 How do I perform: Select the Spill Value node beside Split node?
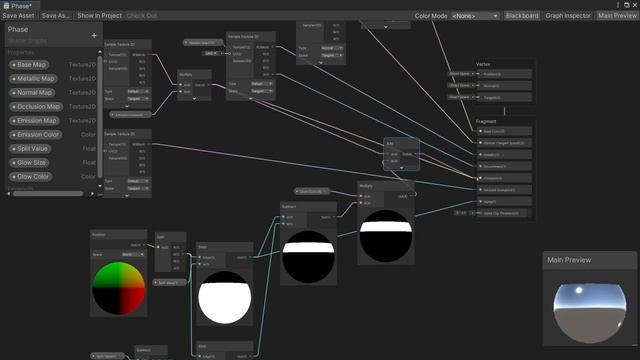[x=170, y=282]
